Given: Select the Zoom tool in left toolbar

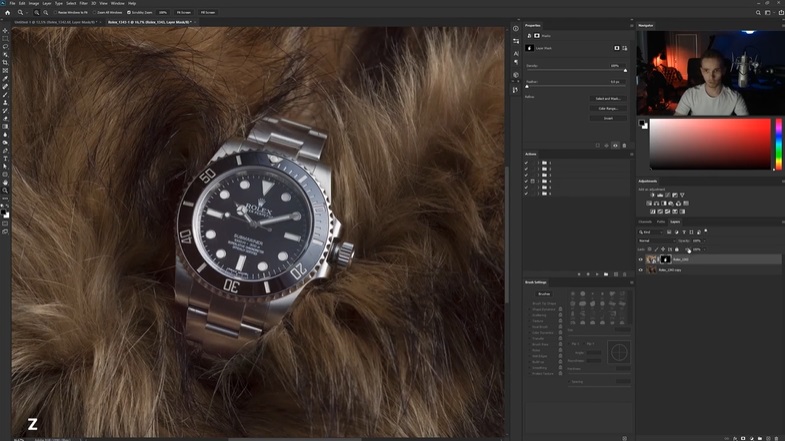Looking at the screenshot, I should pyautogui.click(x=5, y=191).
